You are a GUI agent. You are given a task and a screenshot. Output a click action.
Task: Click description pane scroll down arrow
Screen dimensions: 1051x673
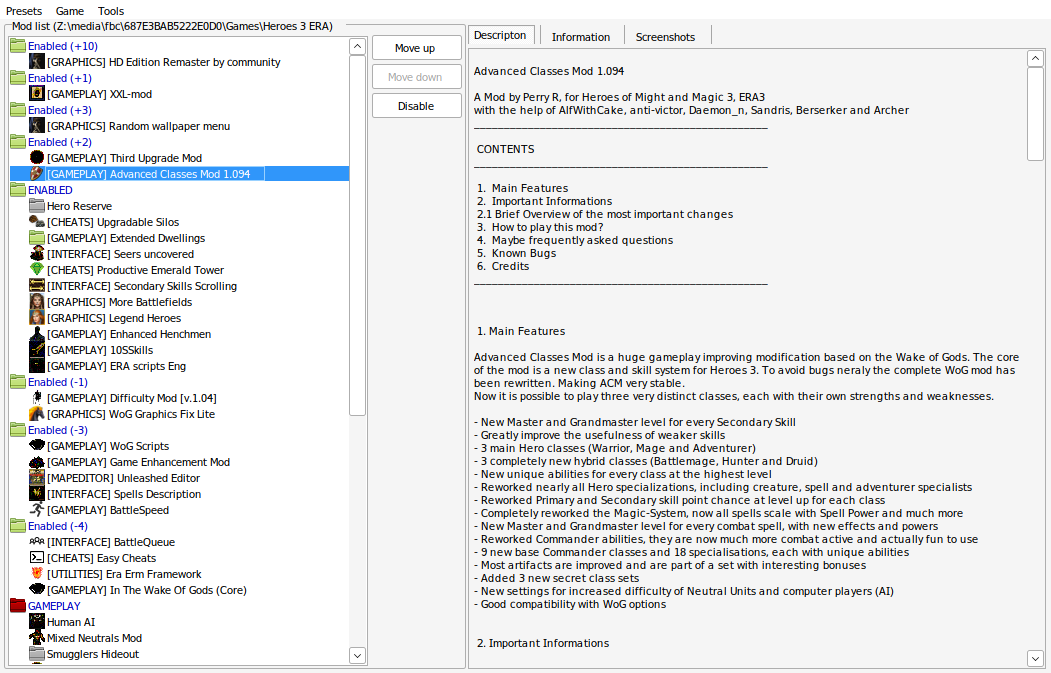pos(1035,658)
